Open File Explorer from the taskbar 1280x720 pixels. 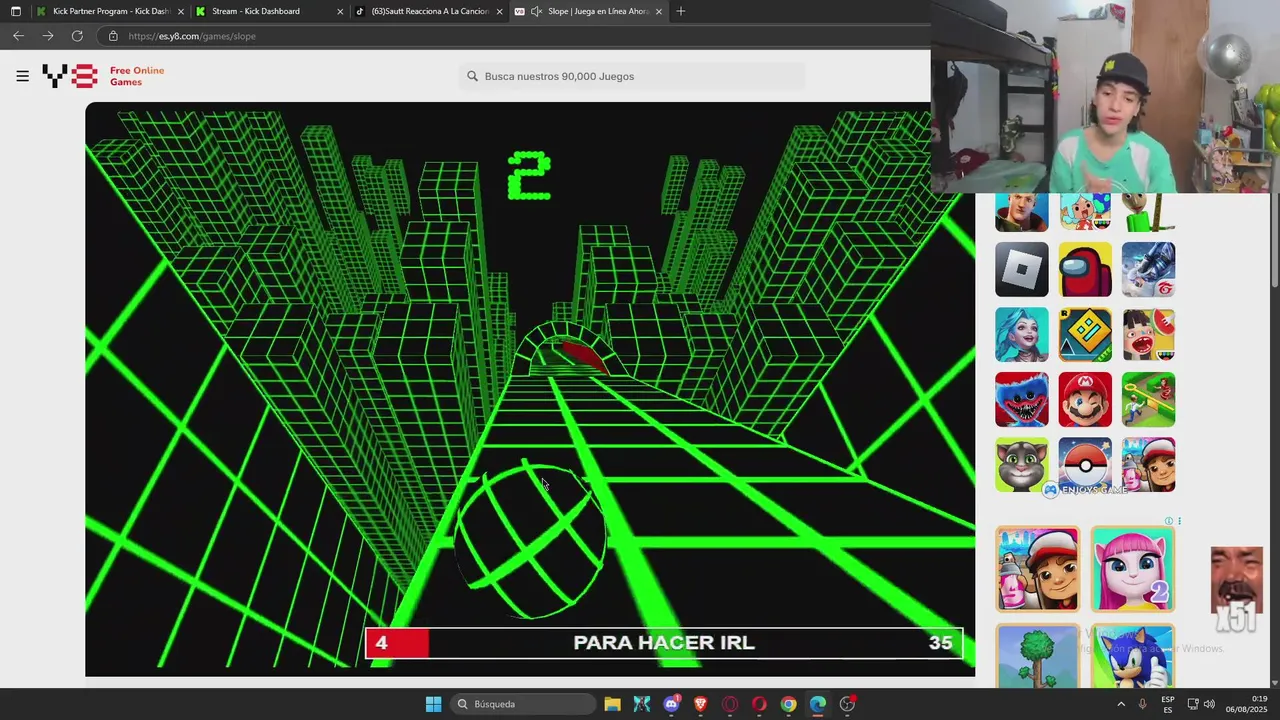pos(612,704)
